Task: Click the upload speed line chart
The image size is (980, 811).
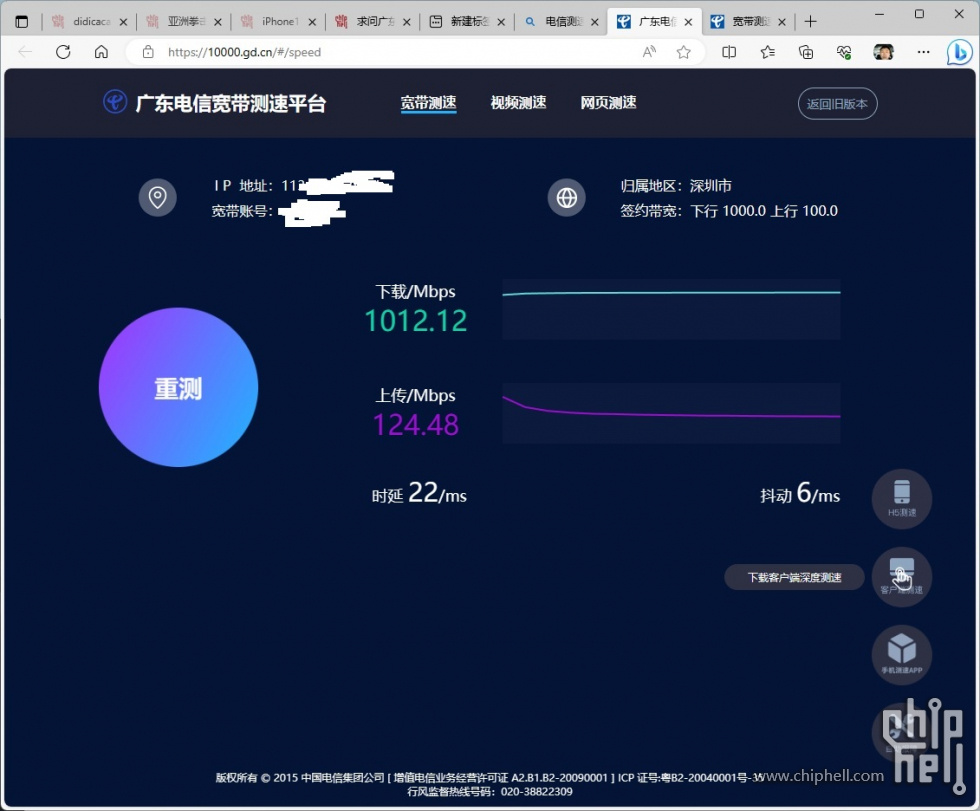Action: (x=671, y=413)
